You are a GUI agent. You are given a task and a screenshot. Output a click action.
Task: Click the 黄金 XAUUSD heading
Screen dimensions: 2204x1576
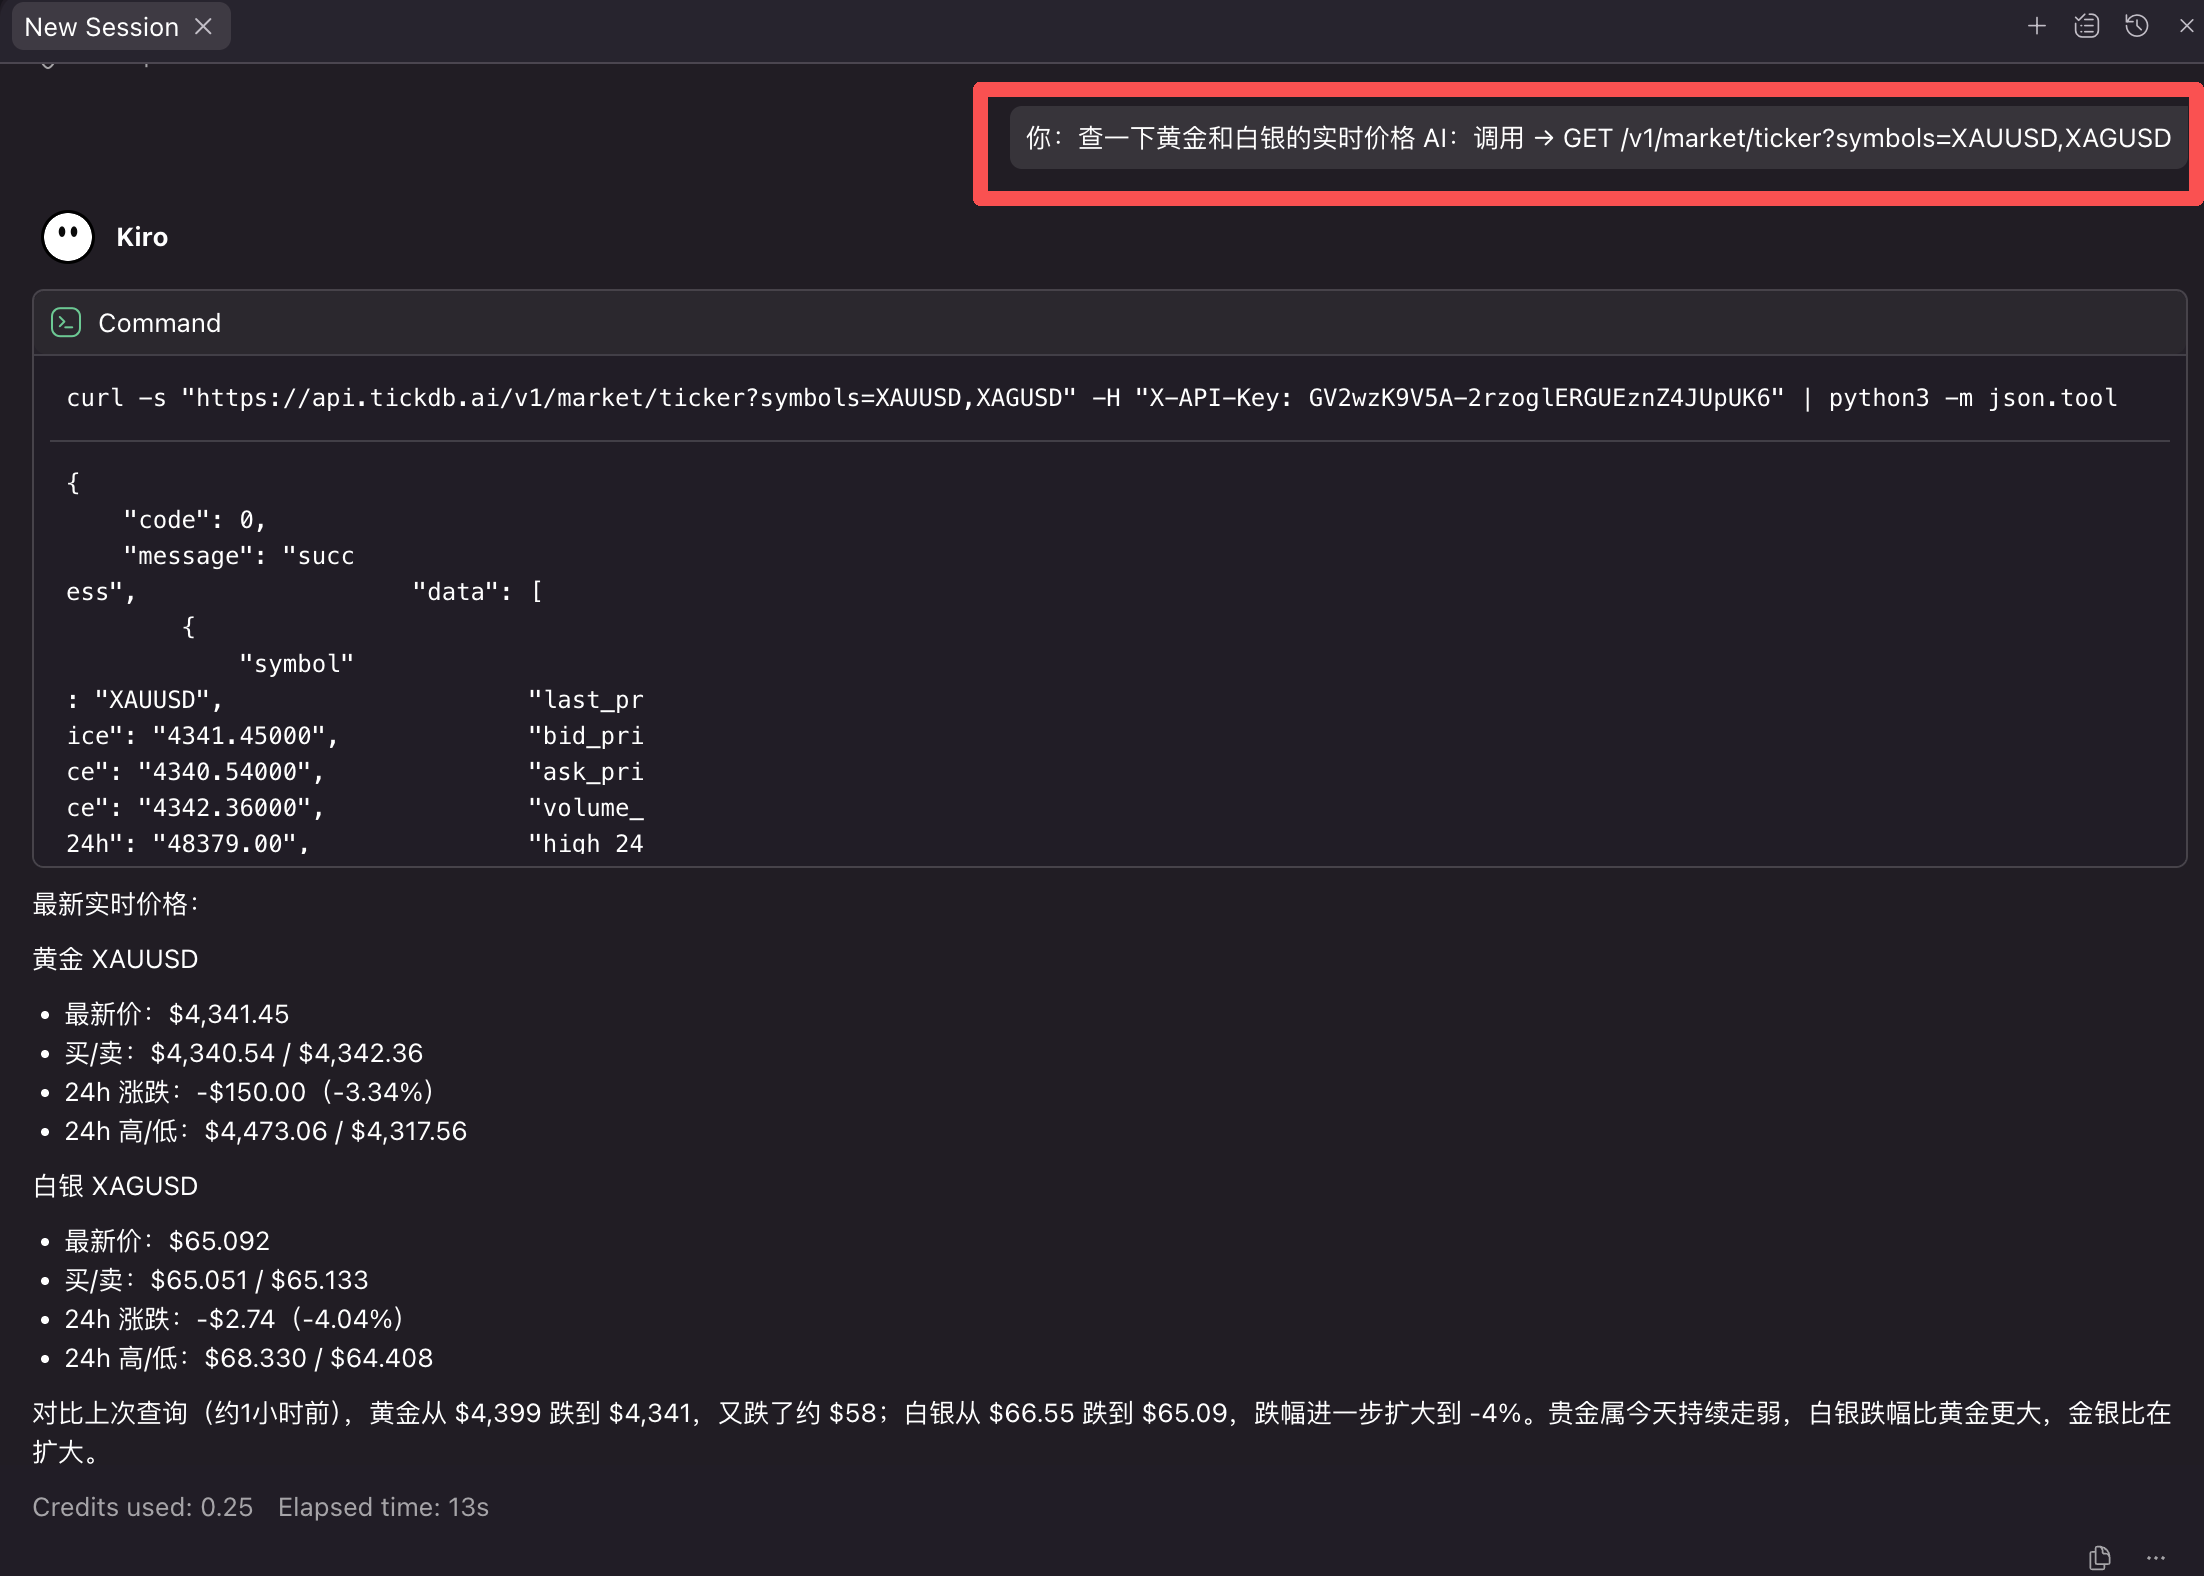coord(115,958)
